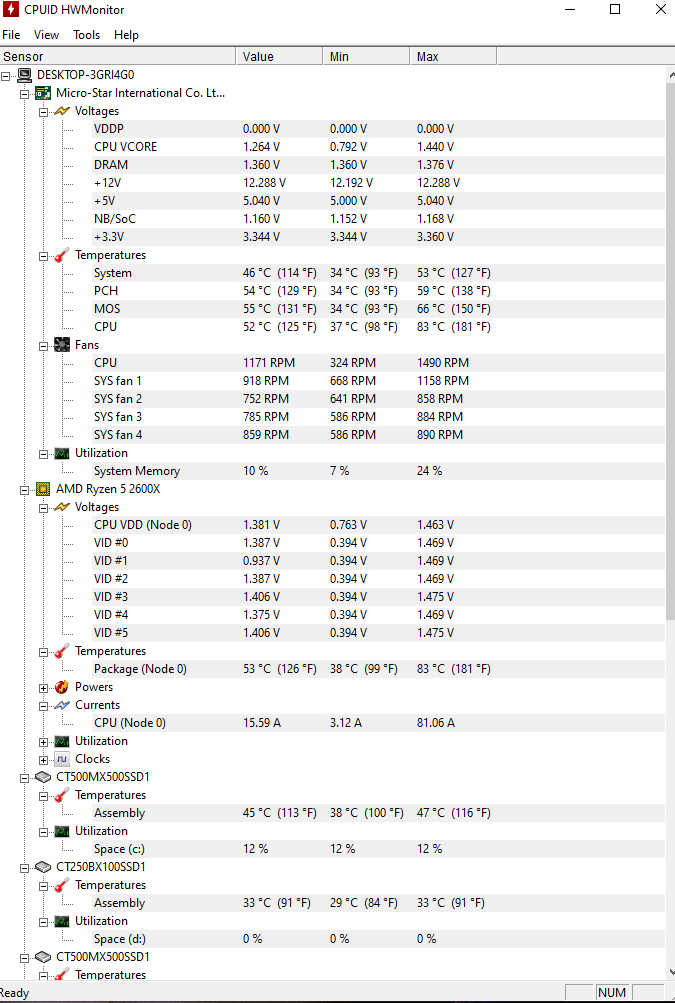
Task: Click the thermometer icon beside motherboard Temperatures
Action: click(x=62, y=255)
